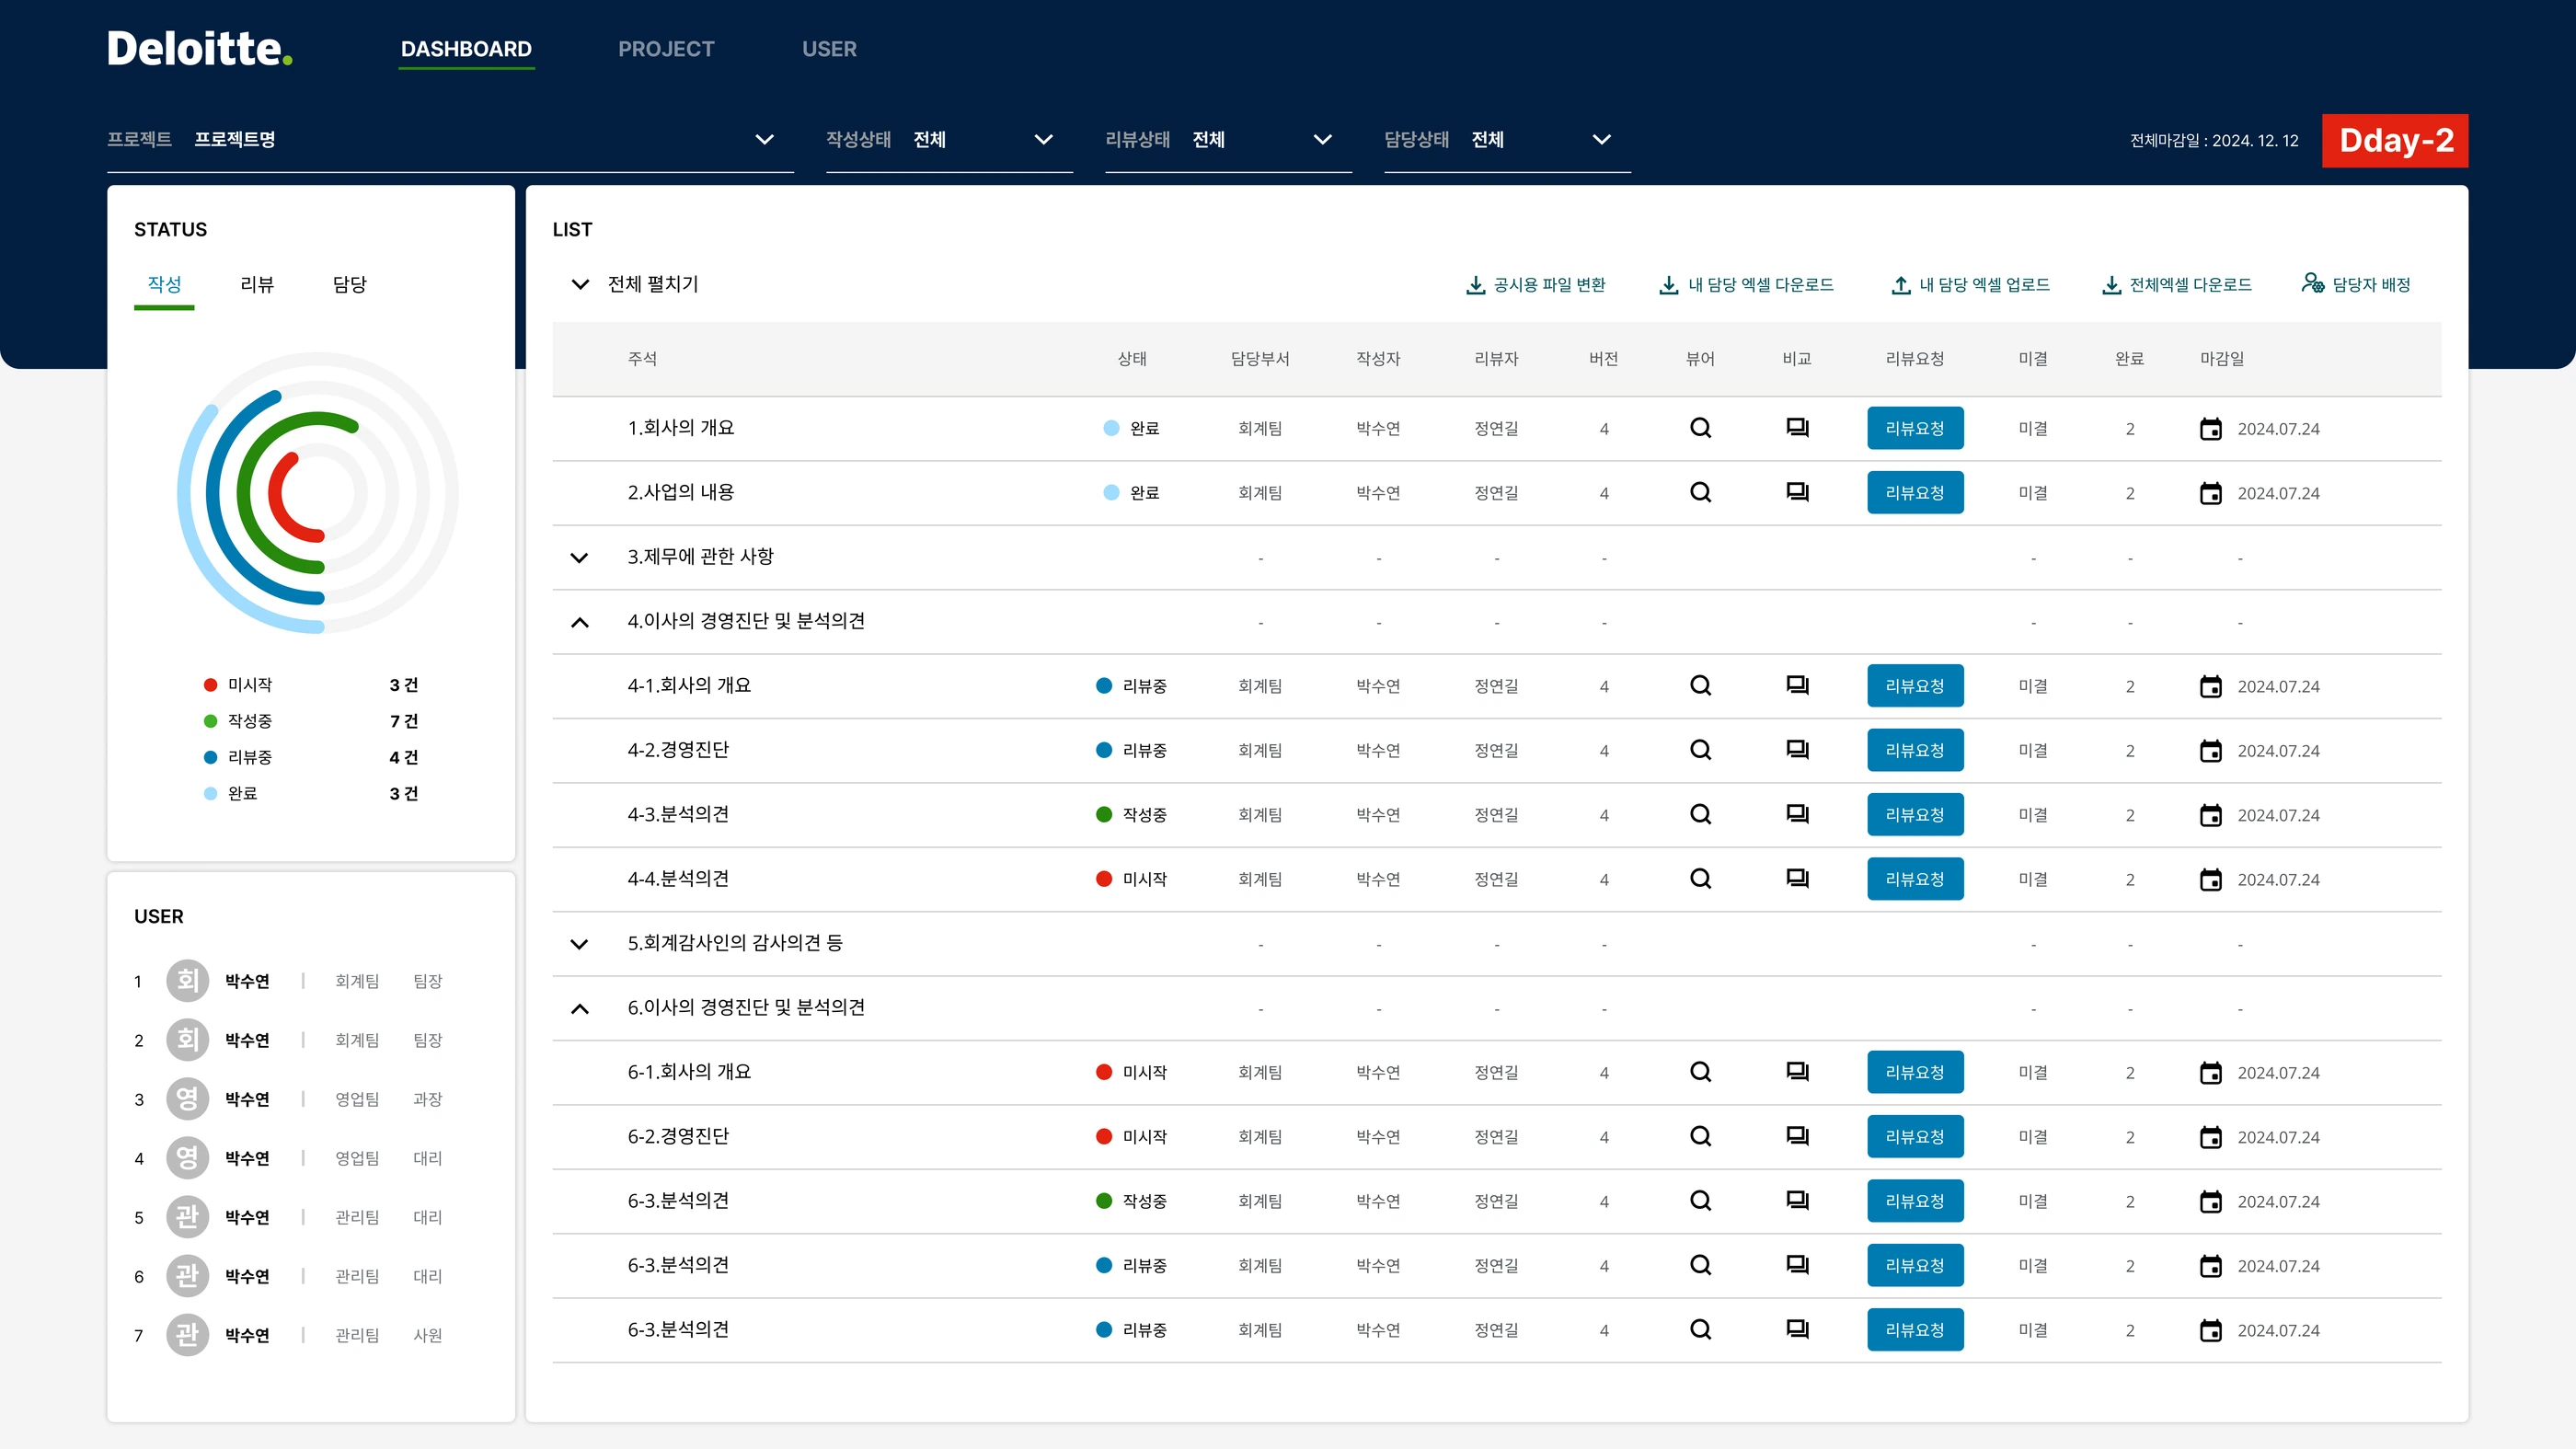Click 사원 title of user 7
Viewport: 2576px width, 1449px height.
point(428,1336)
